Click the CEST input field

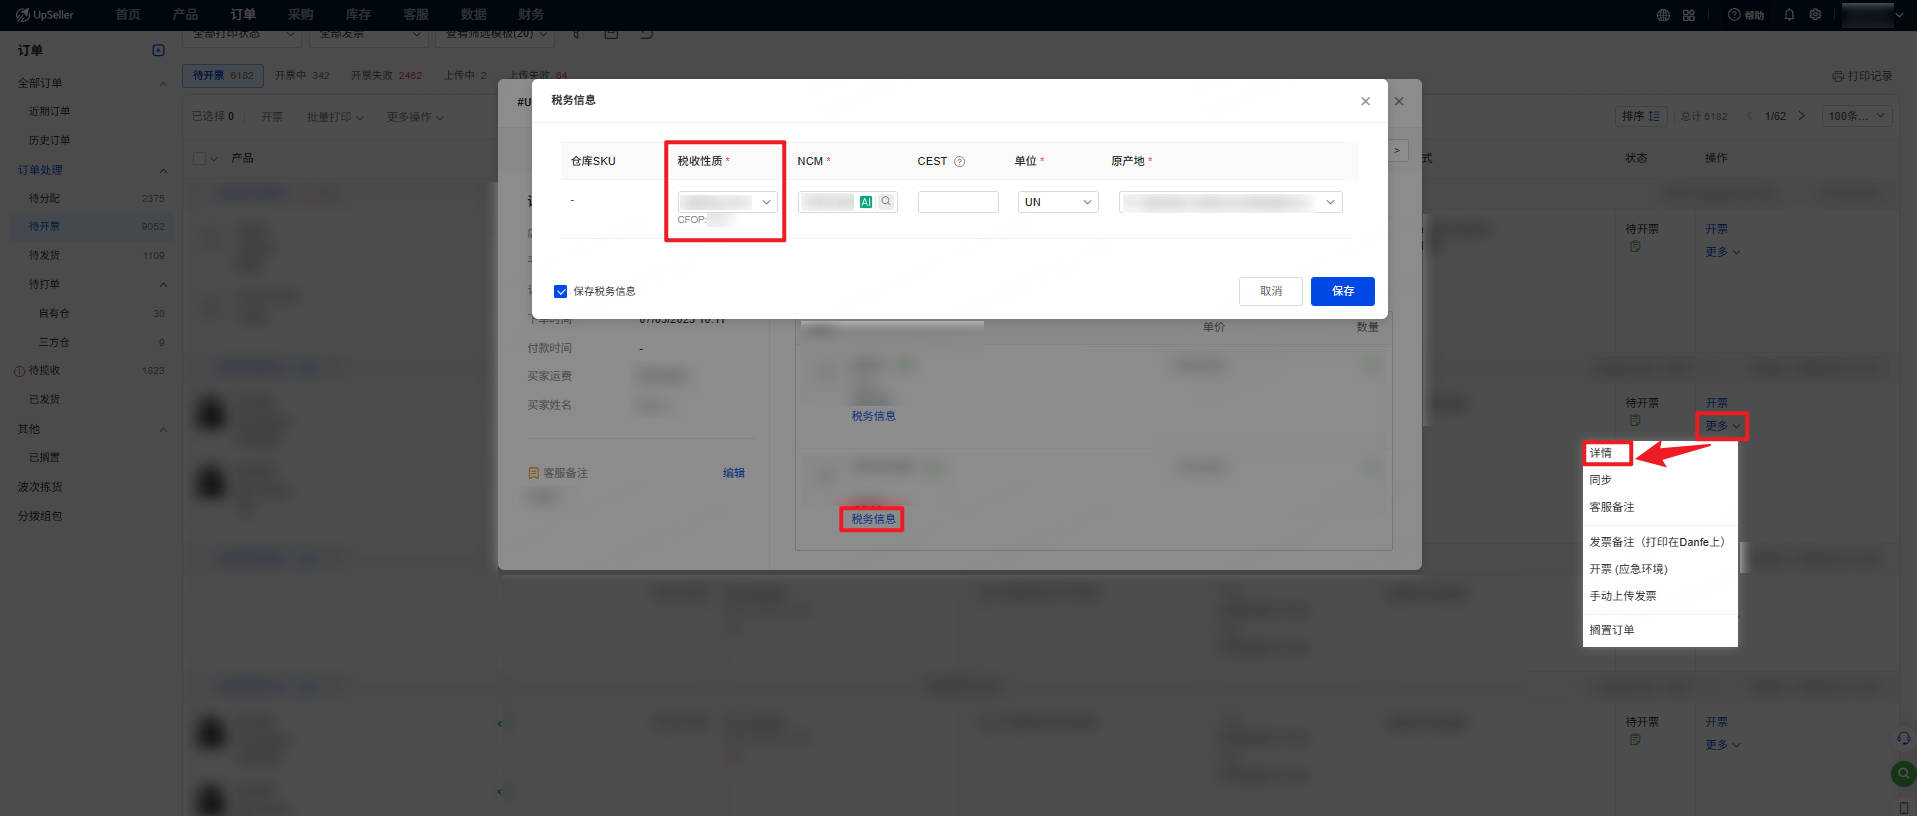(958, 202)
